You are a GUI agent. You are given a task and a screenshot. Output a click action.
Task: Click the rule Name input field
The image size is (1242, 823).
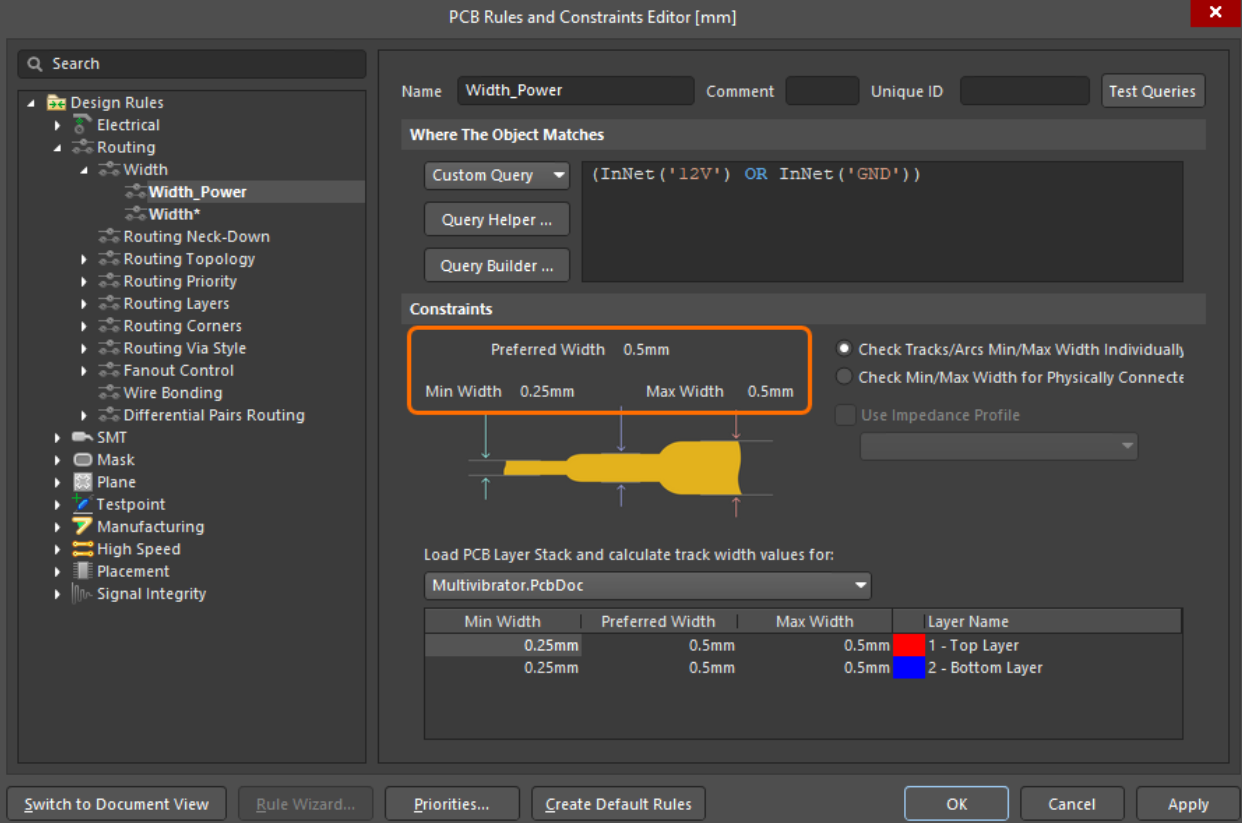point(575,91)
